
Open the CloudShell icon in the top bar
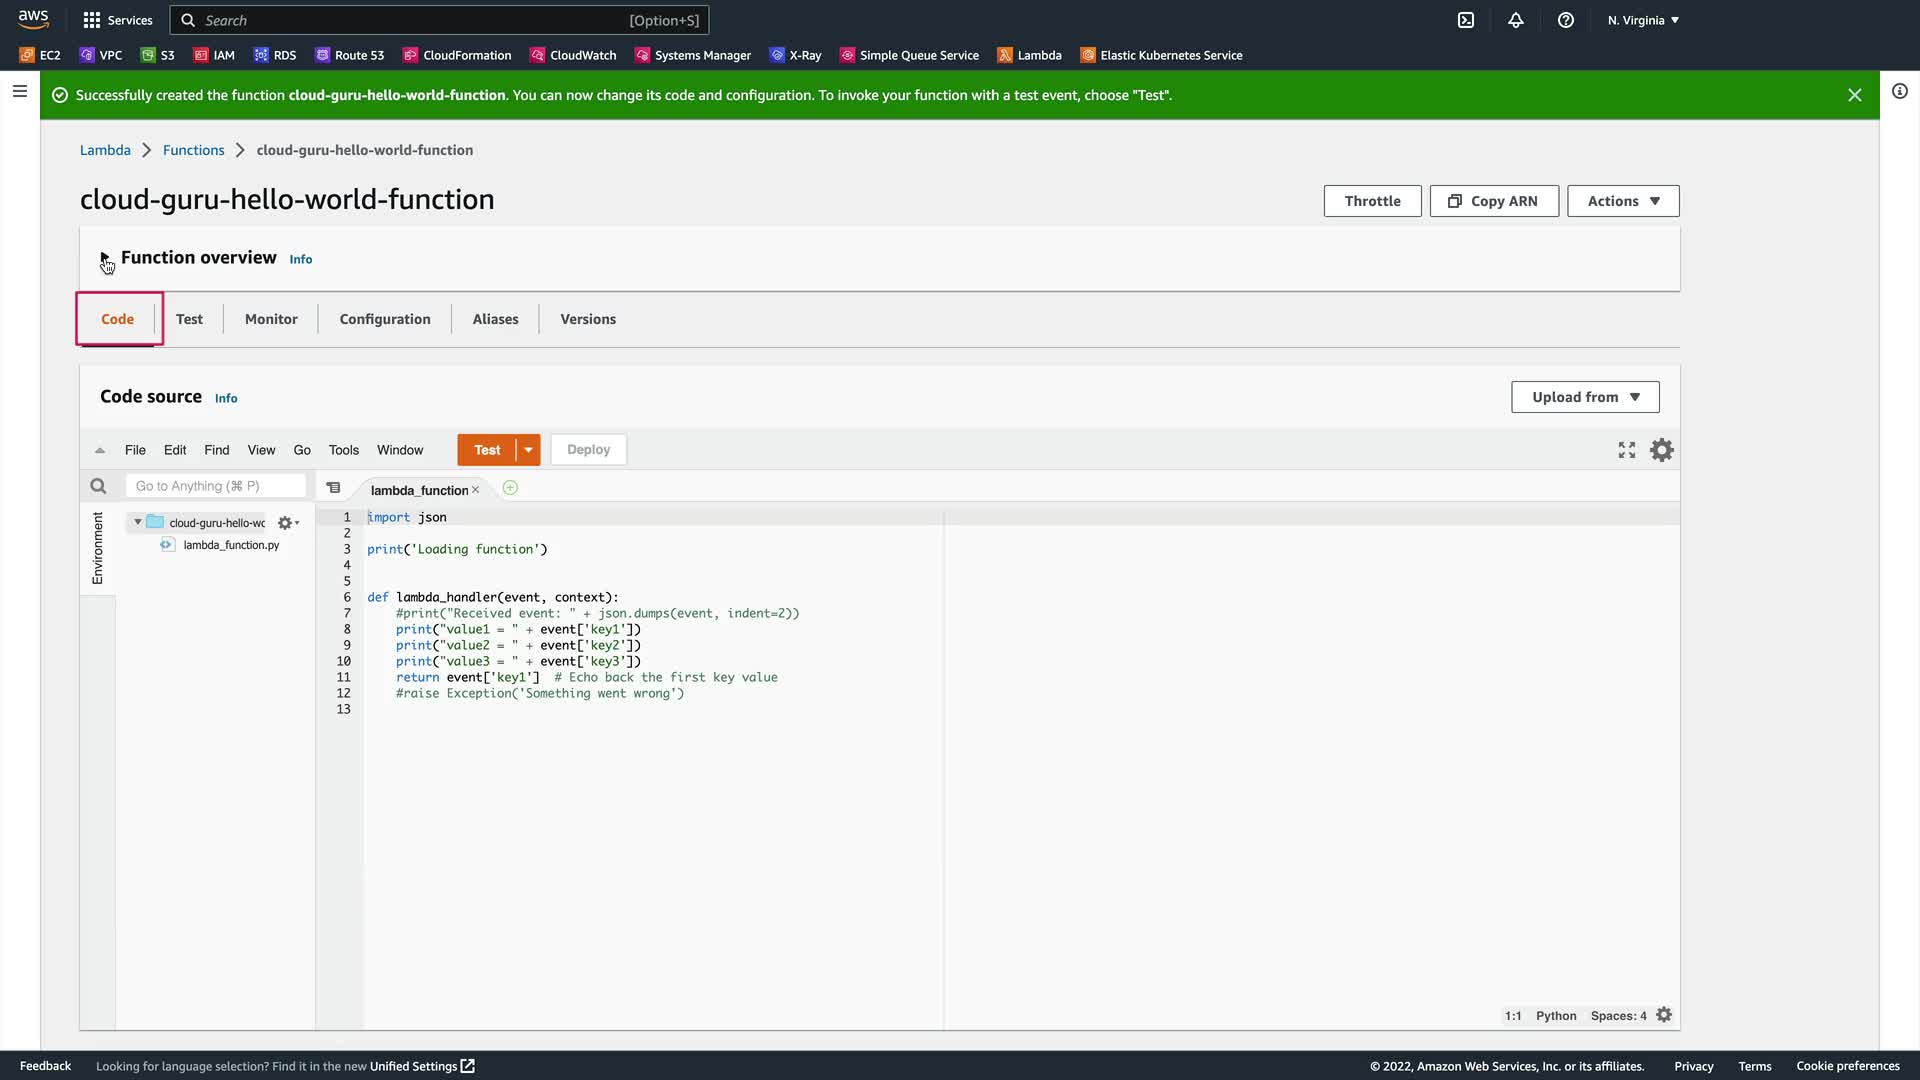[x=1465, y=20]
